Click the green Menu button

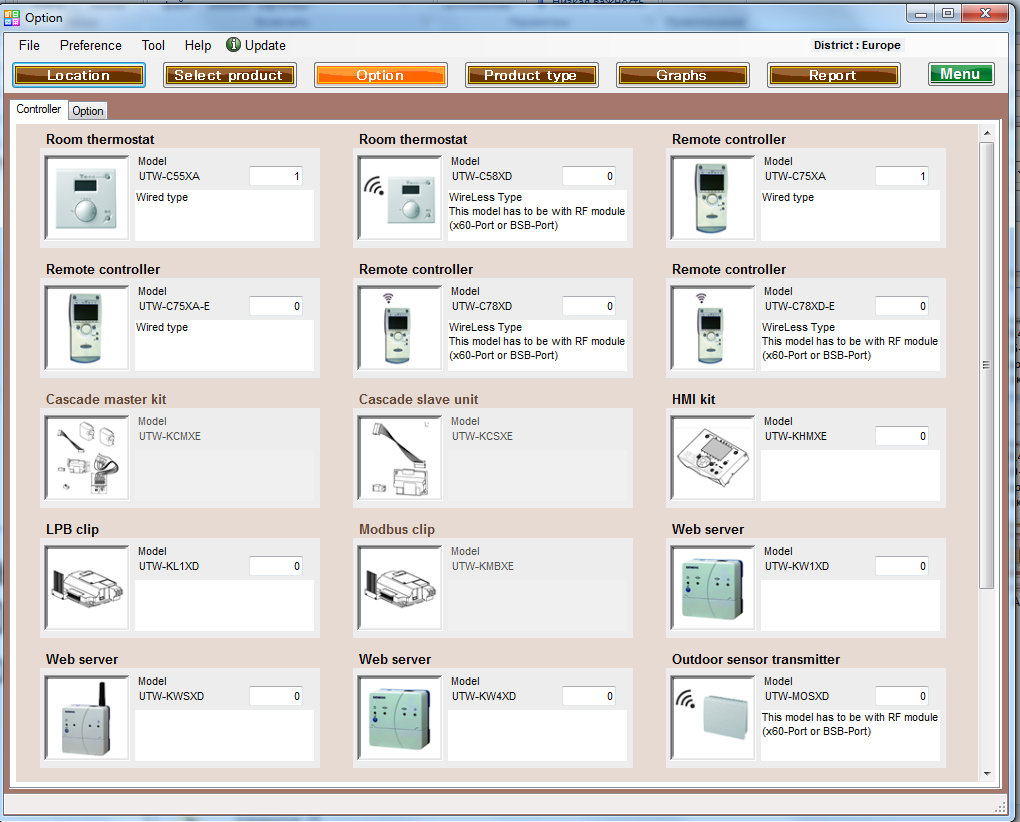point(960,74)
